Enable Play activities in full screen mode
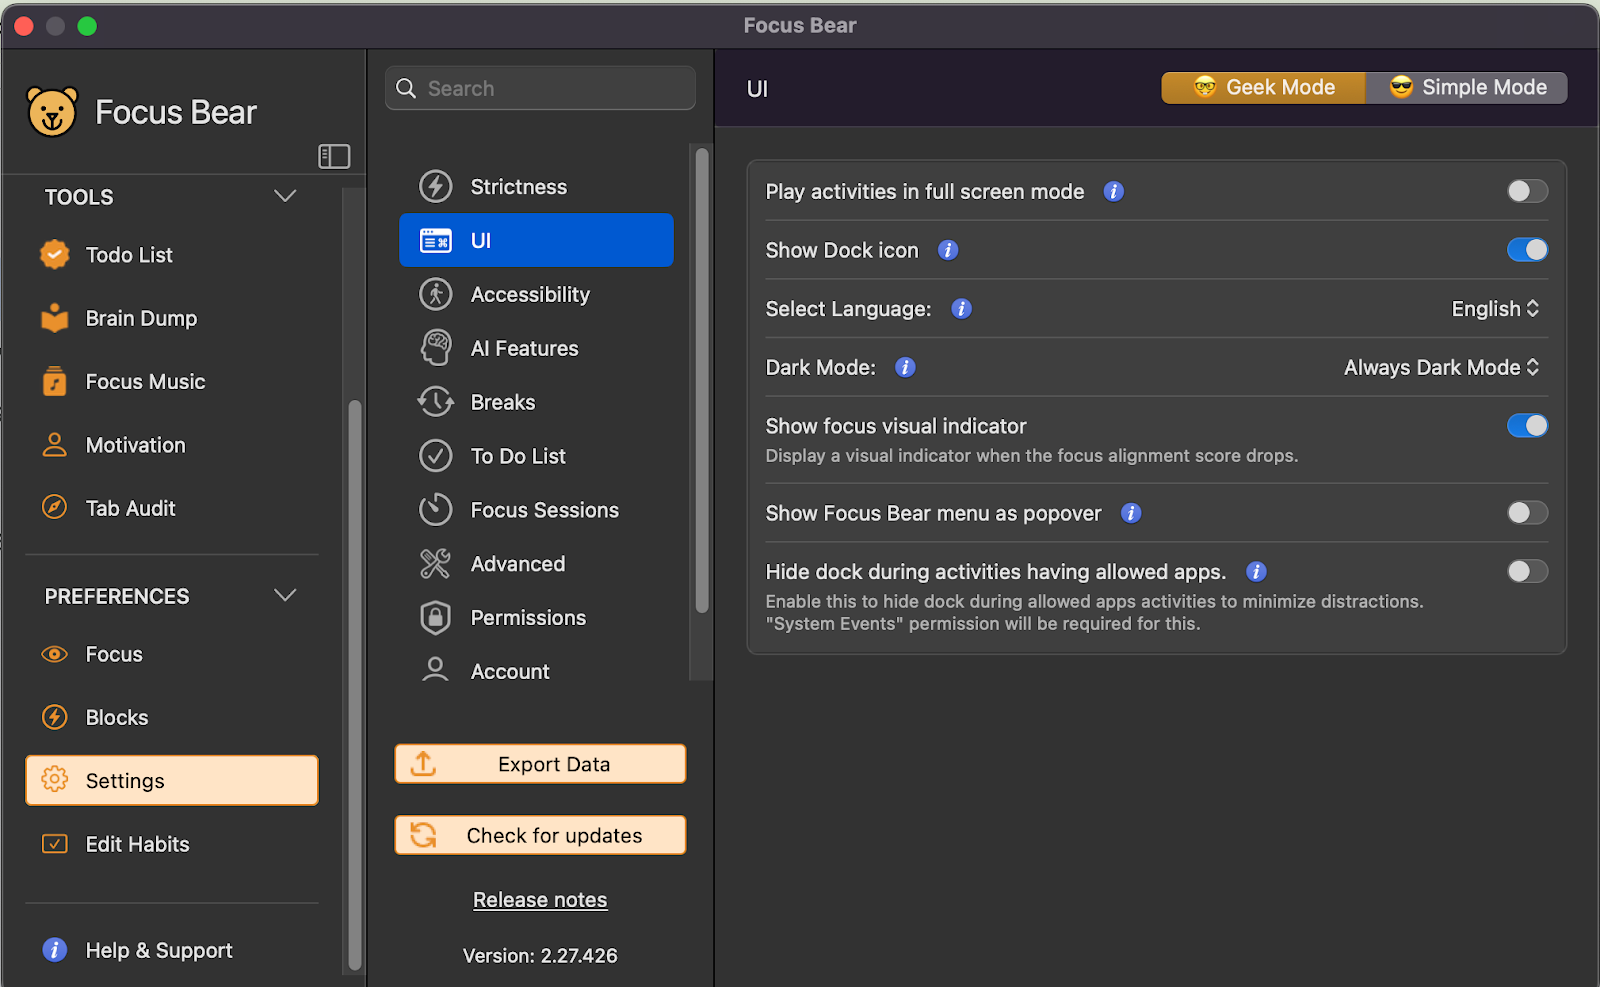Screen dimensions: 1600x987 pyautogui.click(x=1527, y=191)
